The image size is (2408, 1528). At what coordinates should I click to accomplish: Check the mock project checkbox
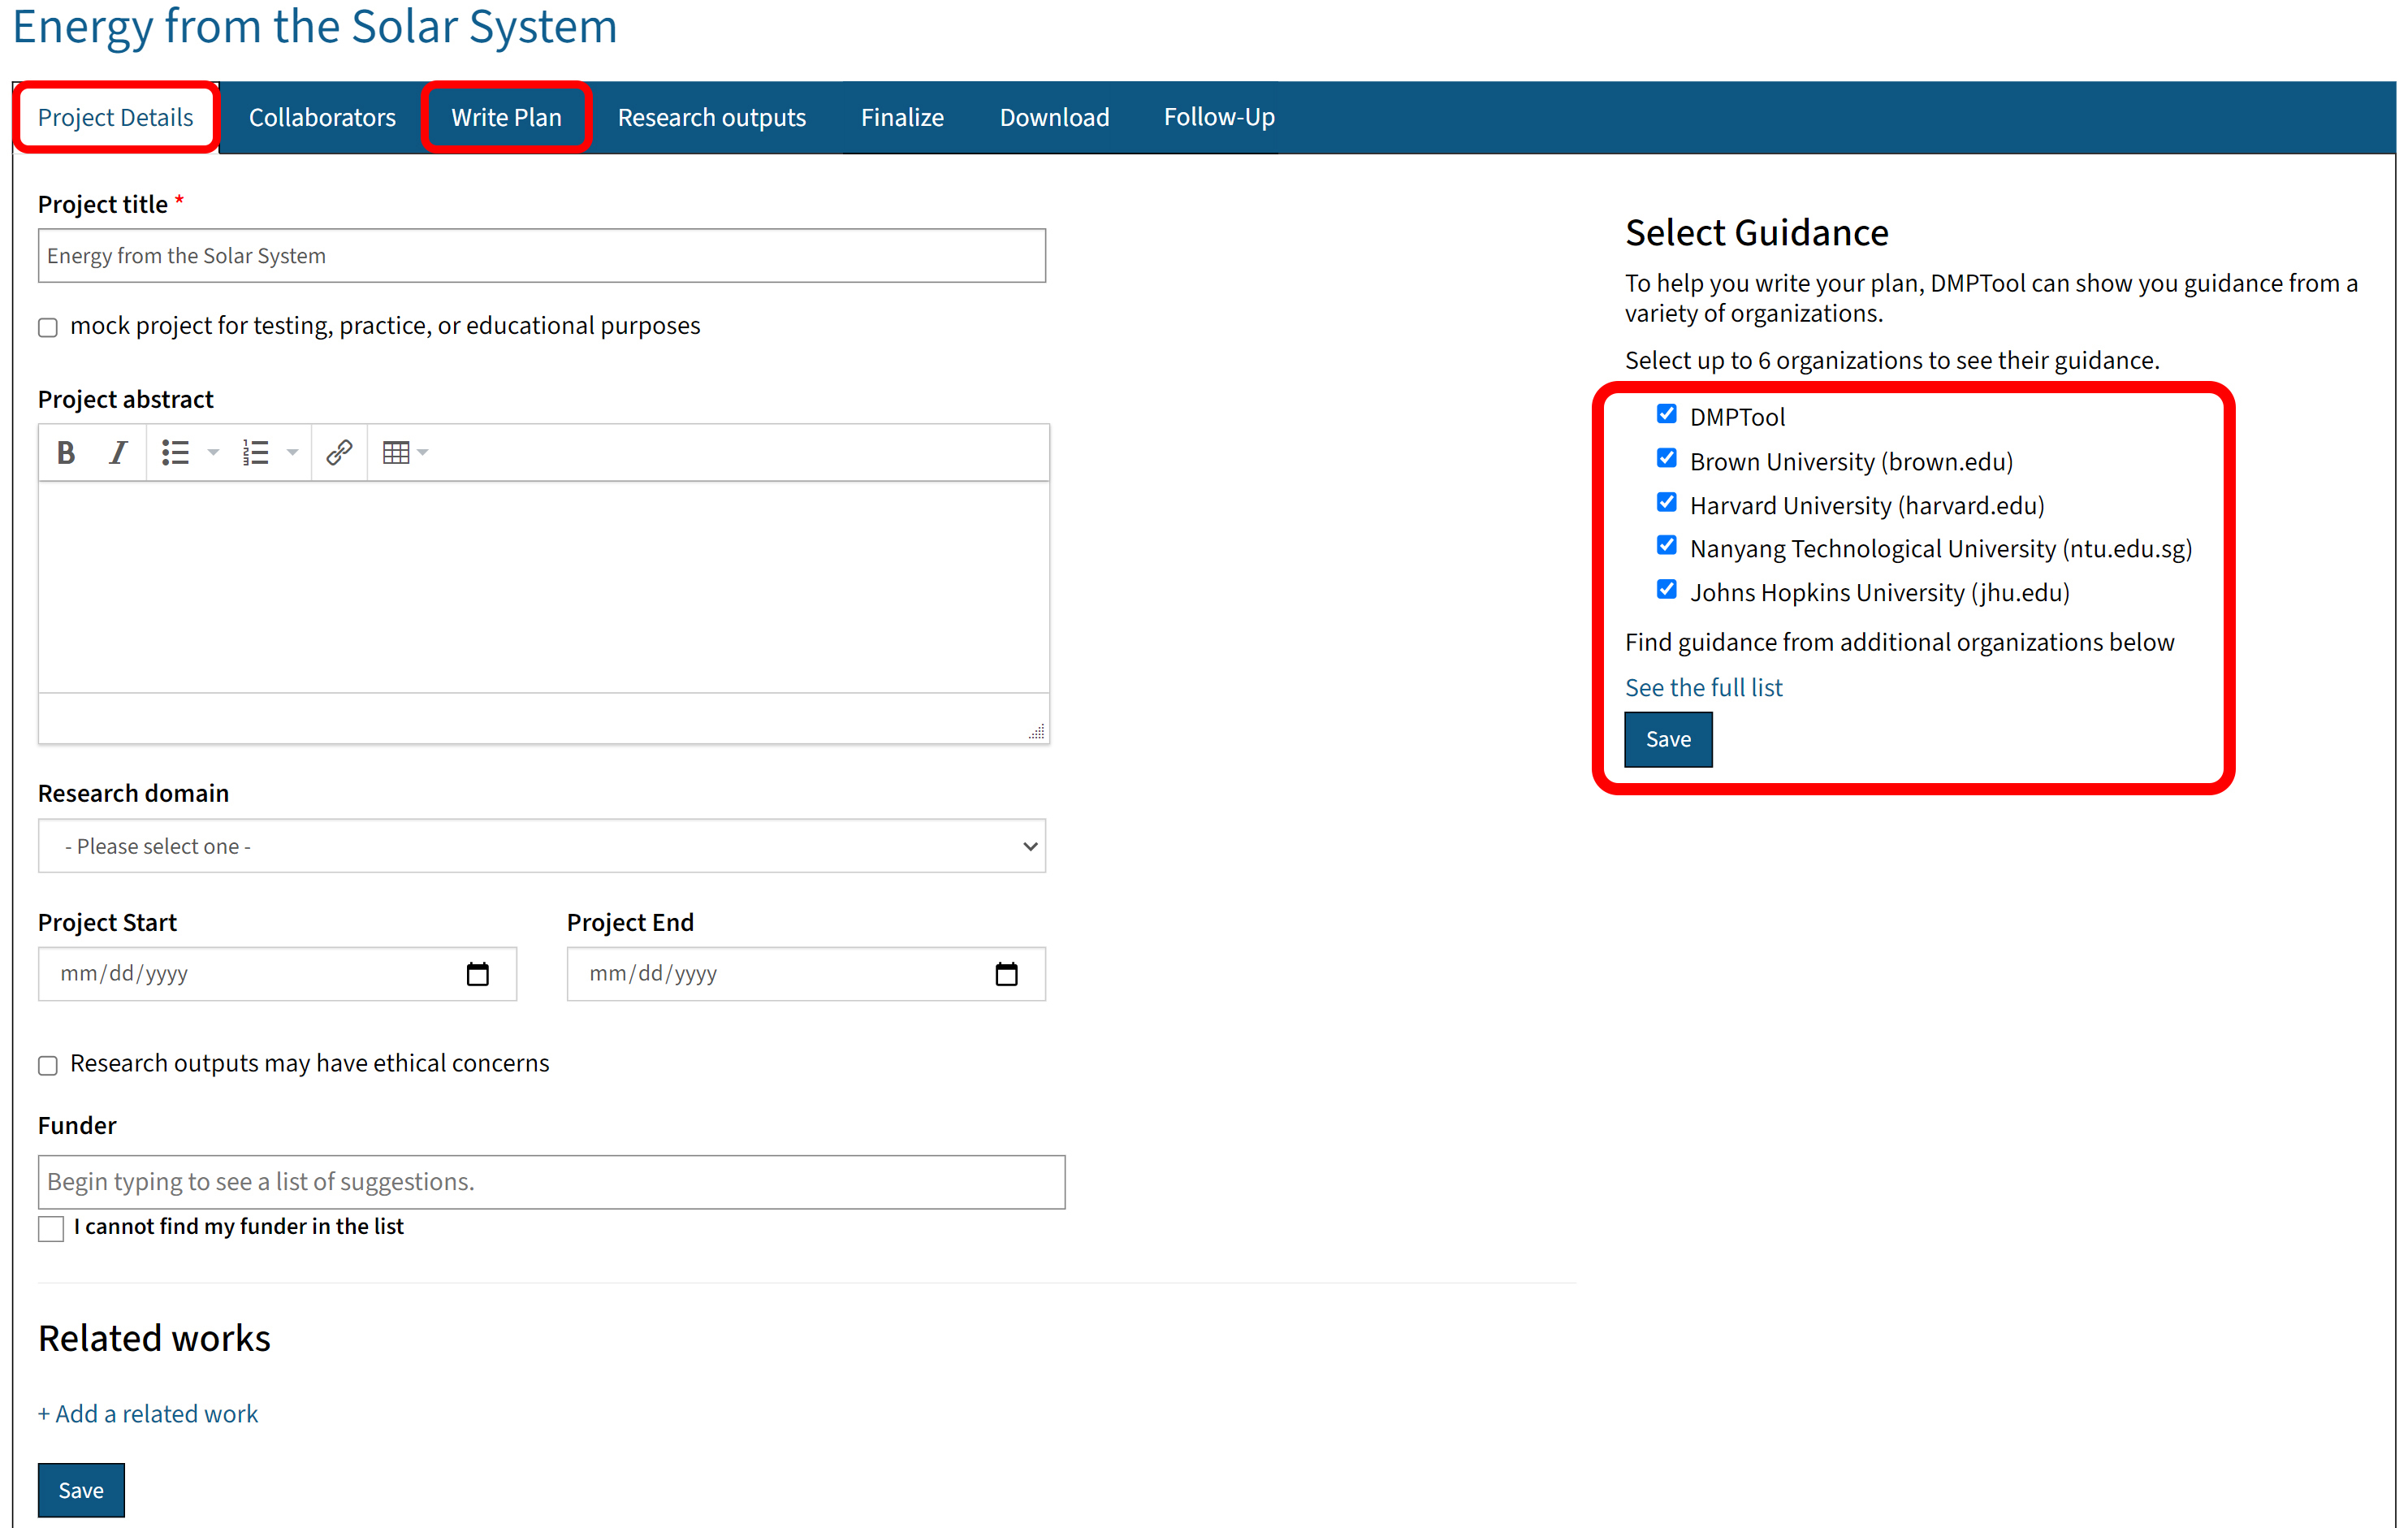tap(47, 327)
